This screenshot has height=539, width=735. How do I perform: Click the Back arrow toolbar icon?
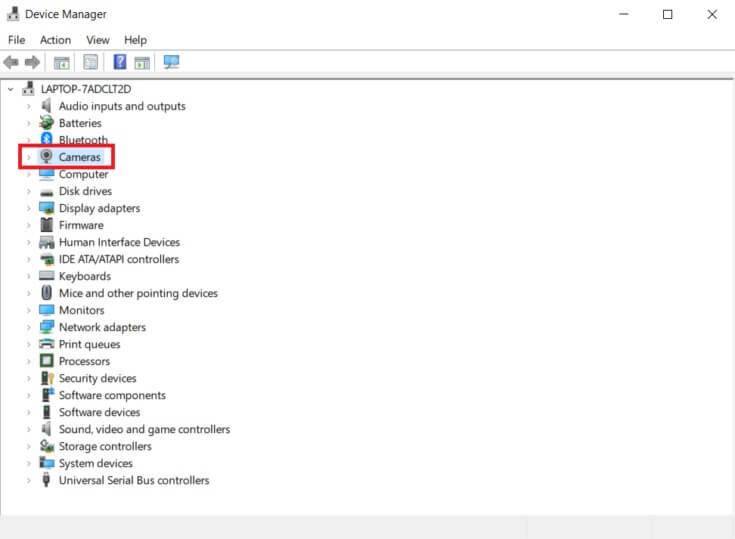11,62
